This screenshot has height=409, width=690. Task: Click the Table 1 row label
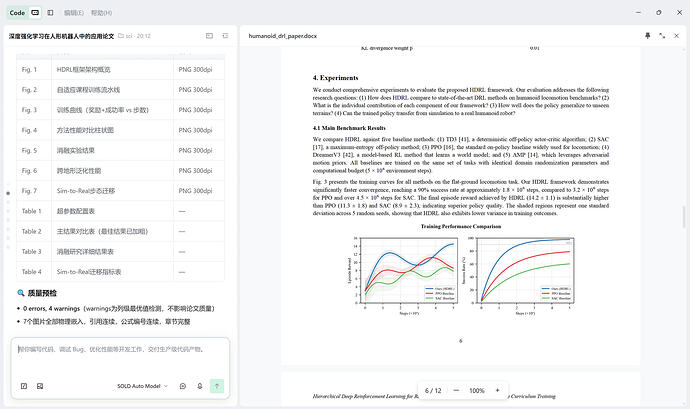(x=32, y=211)
